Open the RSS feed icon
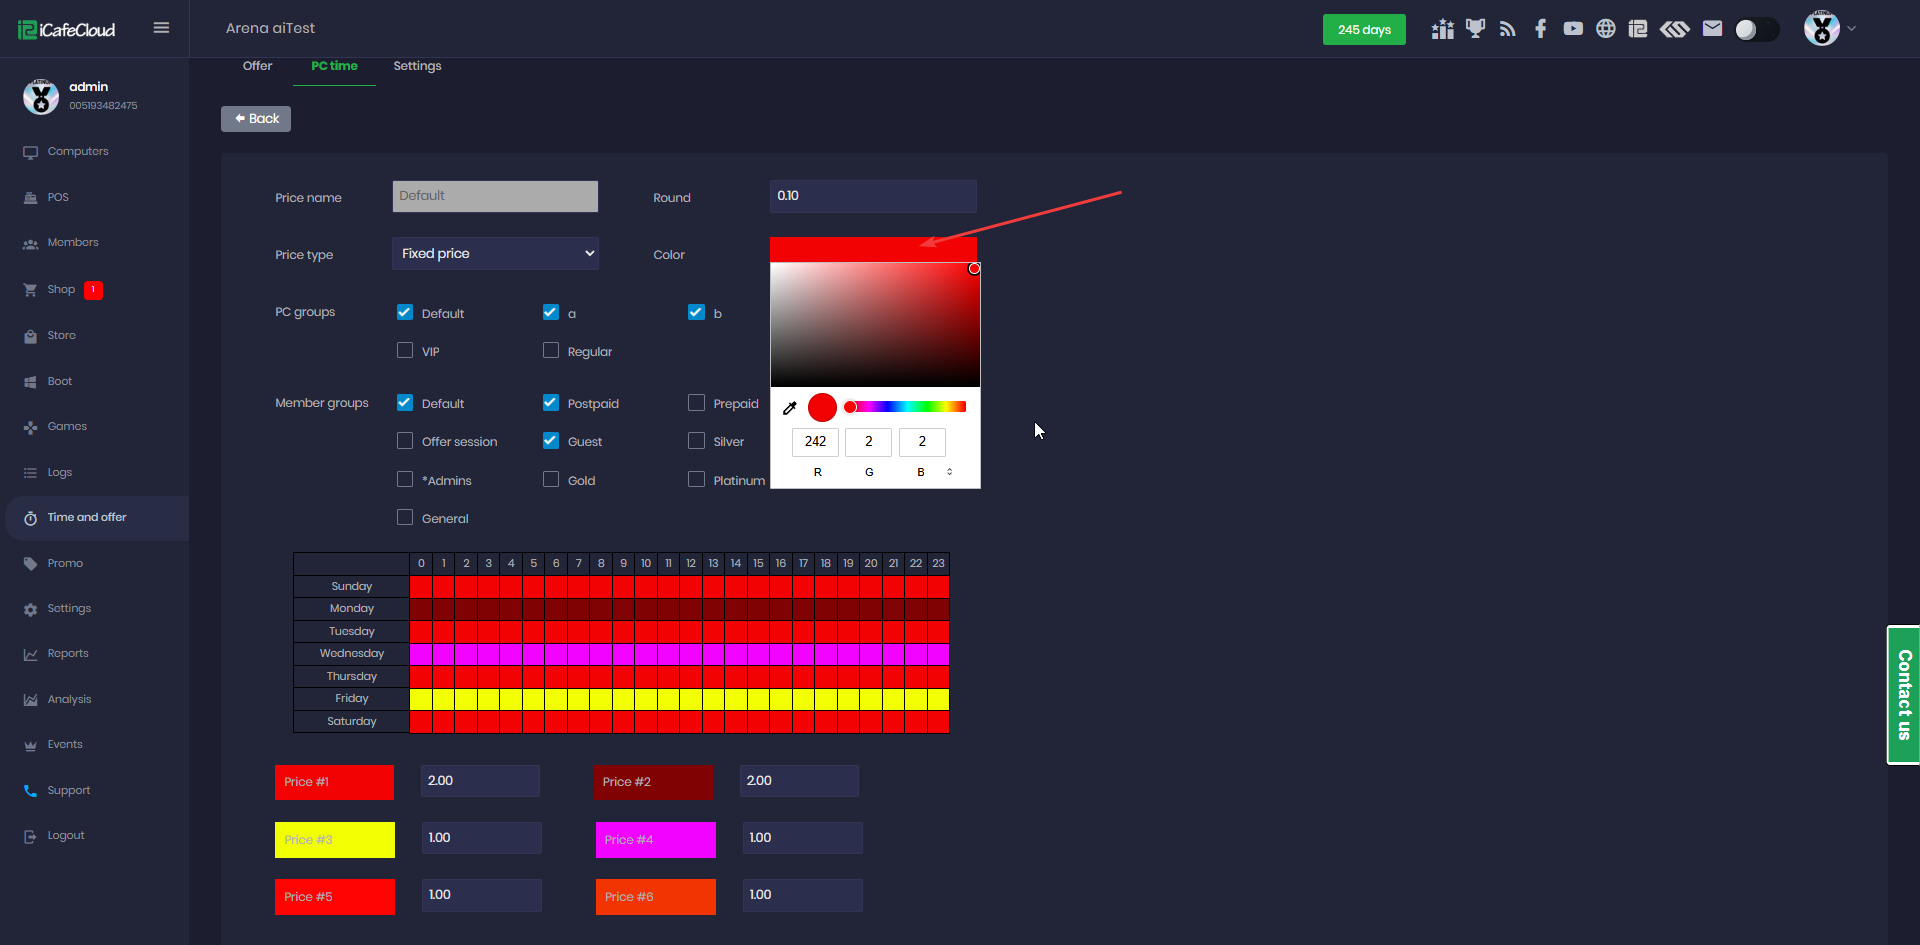 click(1507, 29)
